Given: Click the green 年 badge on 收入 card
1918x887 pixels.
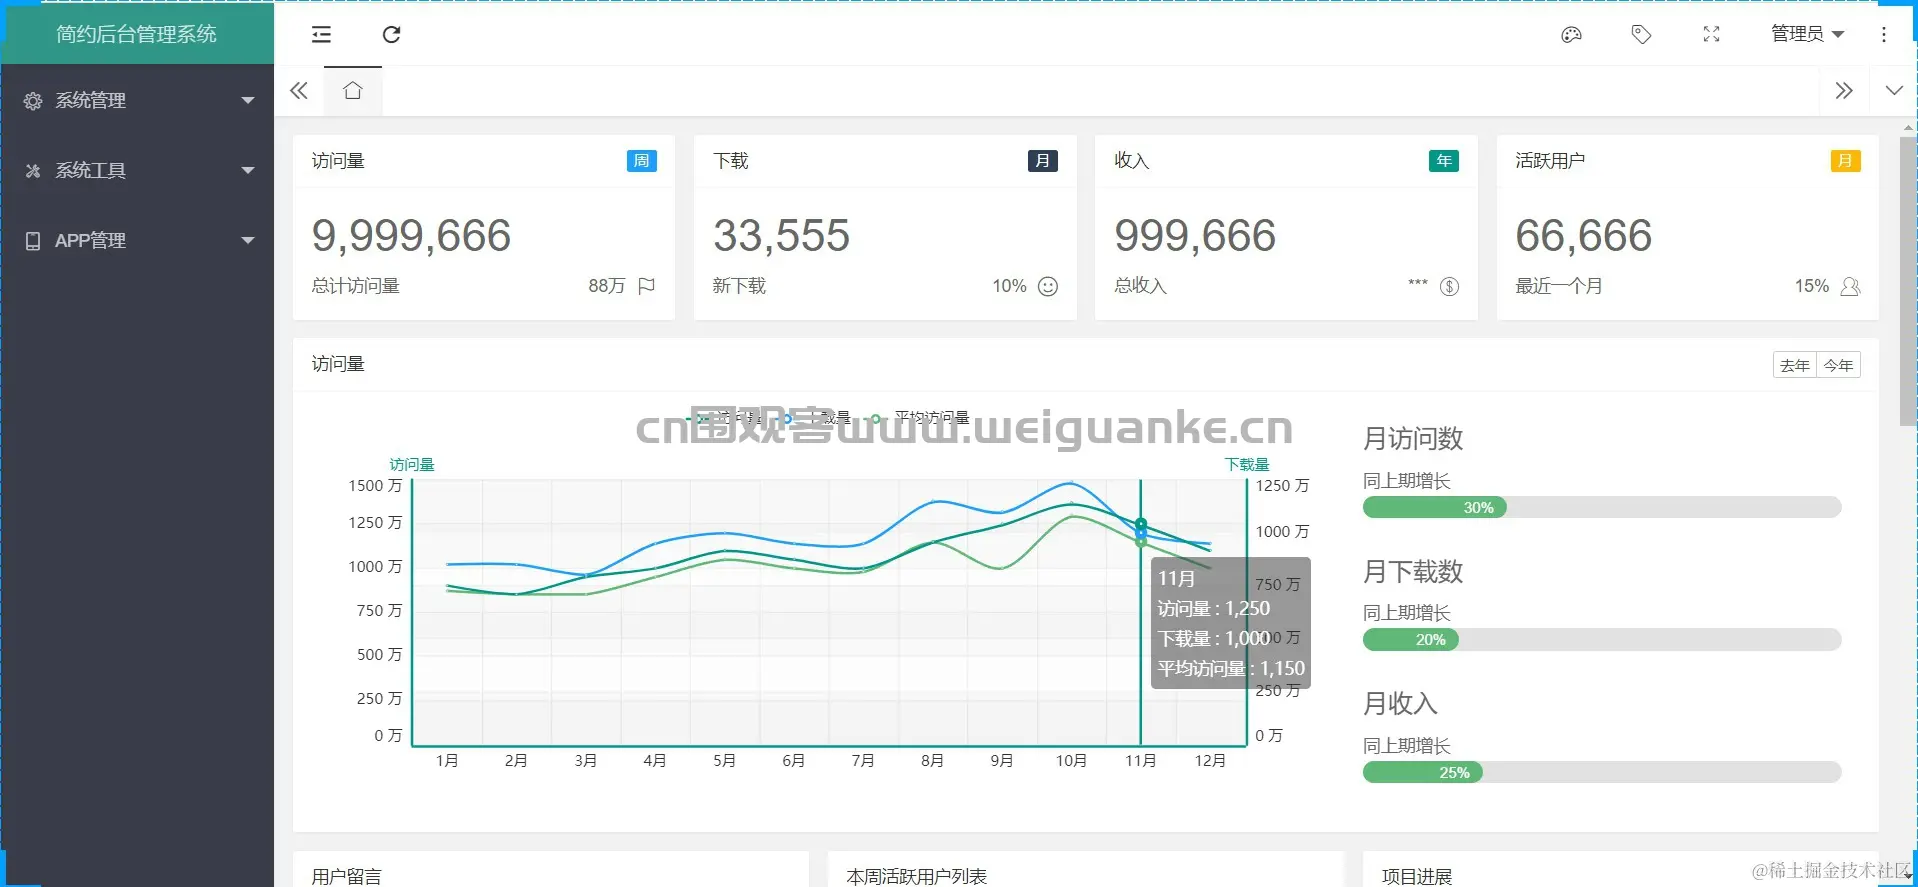Looking at the screenshot, I should [1444, 161].
